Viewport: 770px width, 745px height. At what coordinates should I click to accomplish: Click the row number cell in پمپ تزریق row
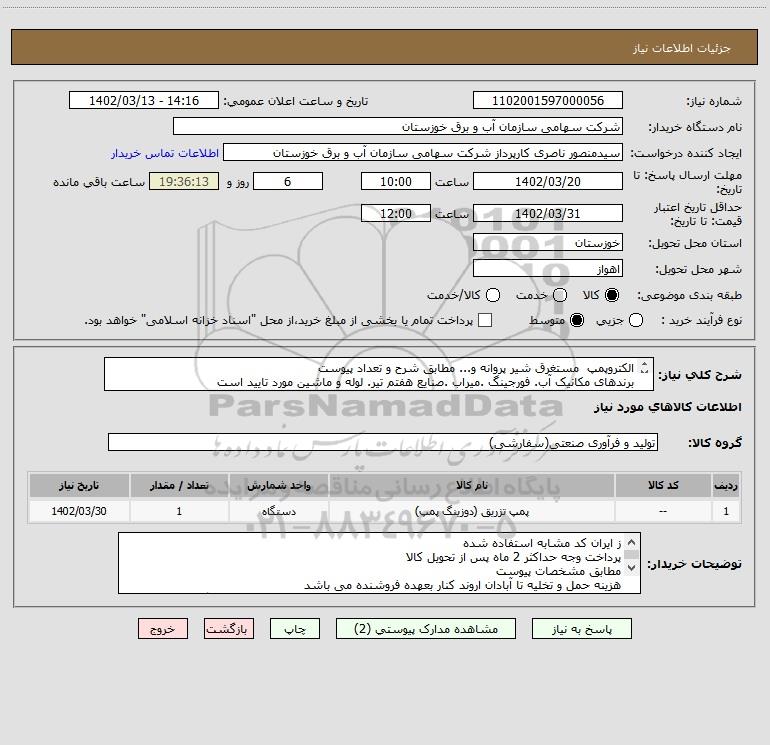click(x=726, y=511)
